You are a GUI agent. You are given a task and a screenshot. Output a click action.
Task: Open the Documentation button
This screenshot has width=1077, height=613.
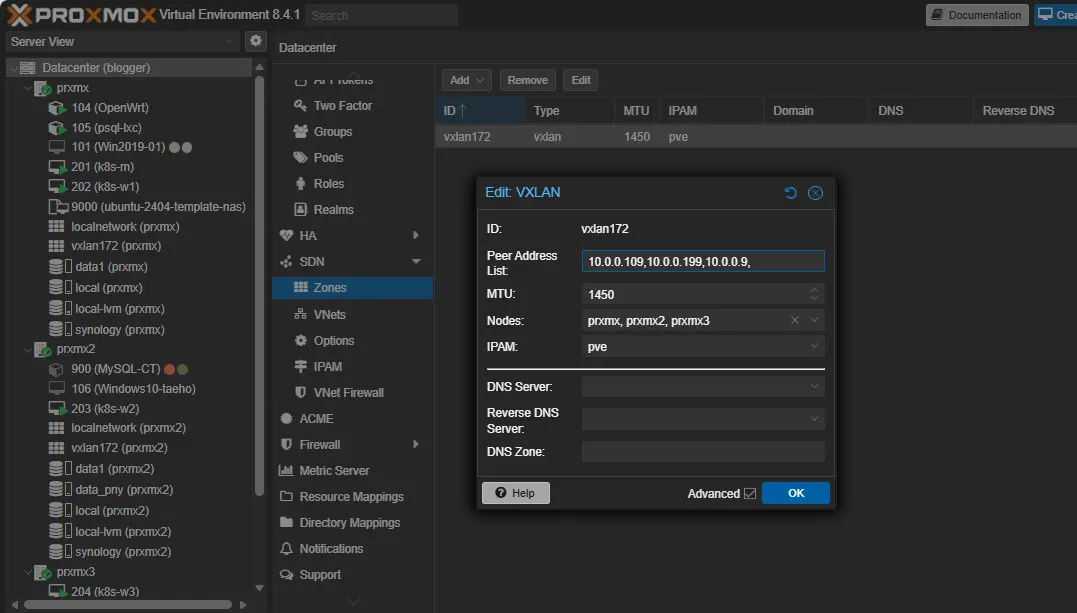(977, 14)
